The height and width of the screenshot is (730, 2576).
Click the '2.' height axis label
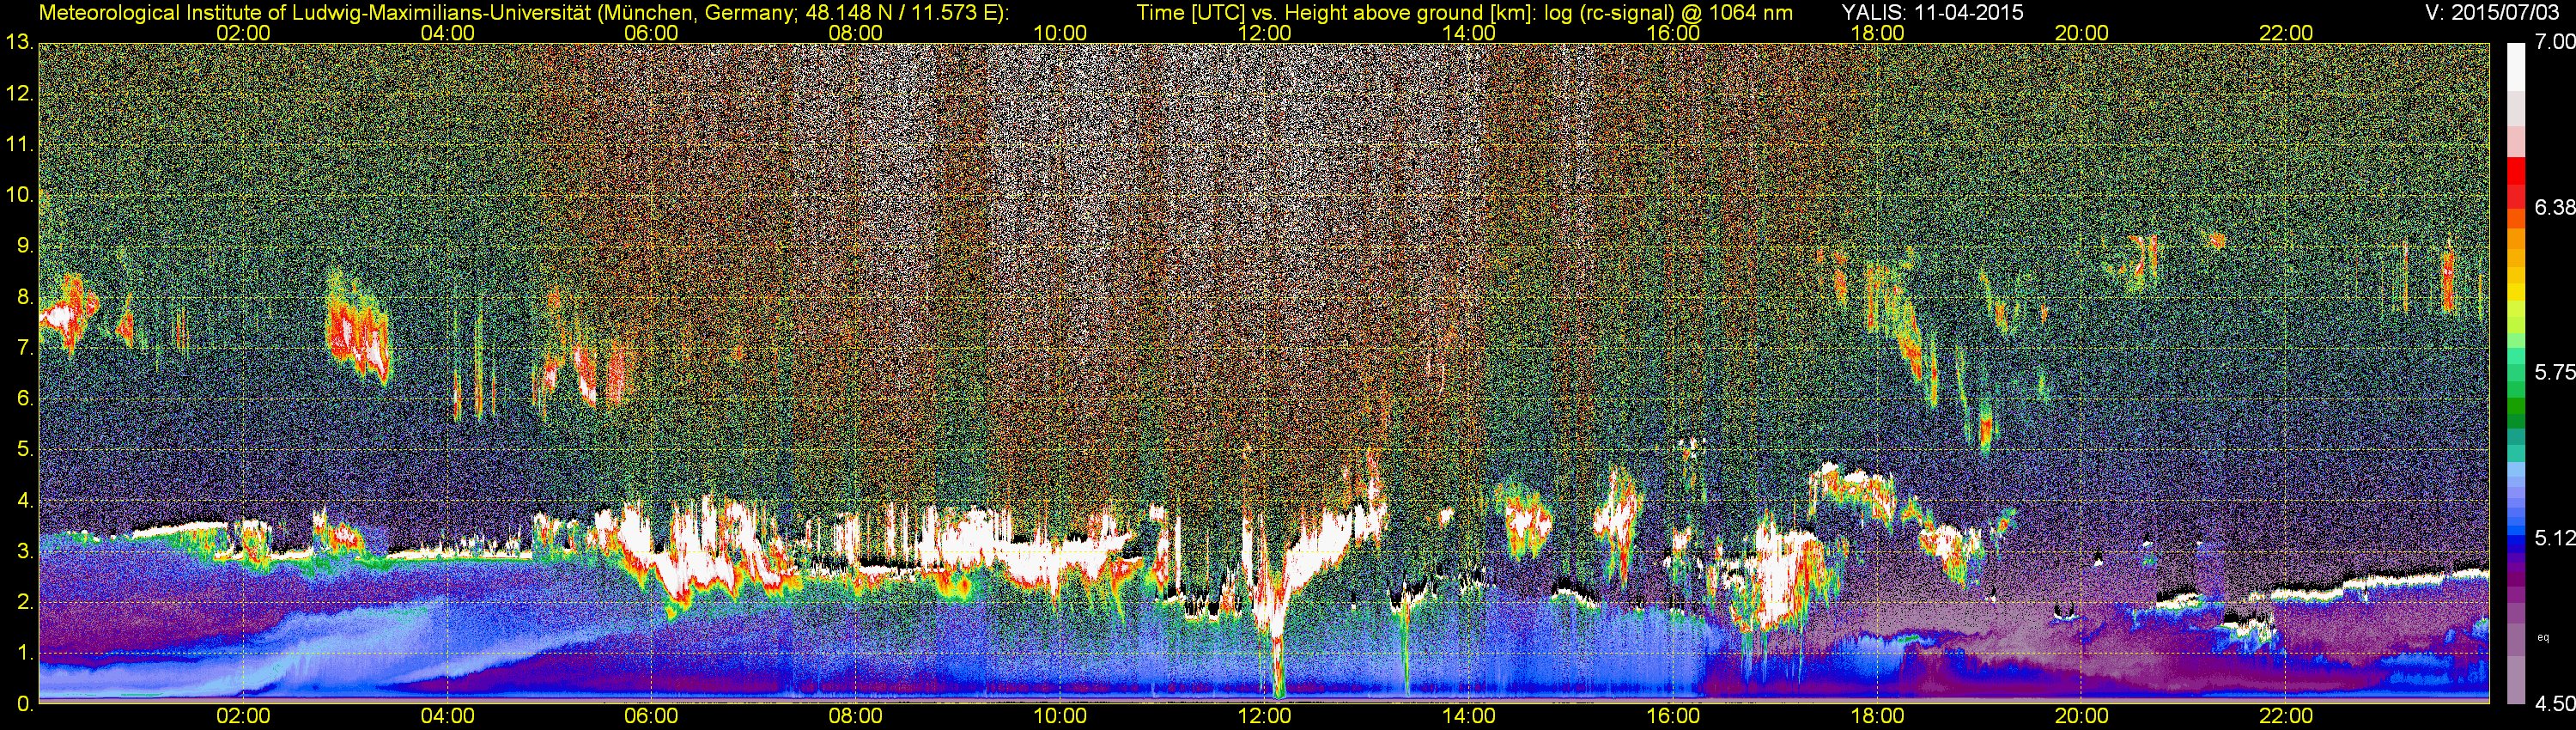tap(25, 602)
